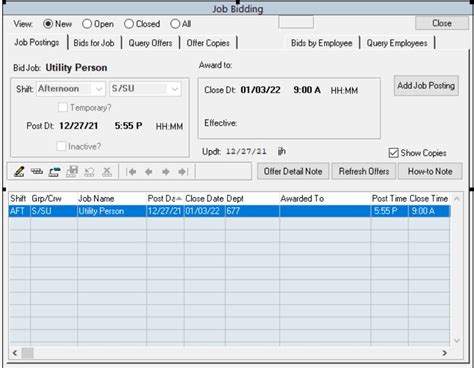Click the Refresh Offers button
This screenshot has height=368, width=474.
click(x=364, y=171)
